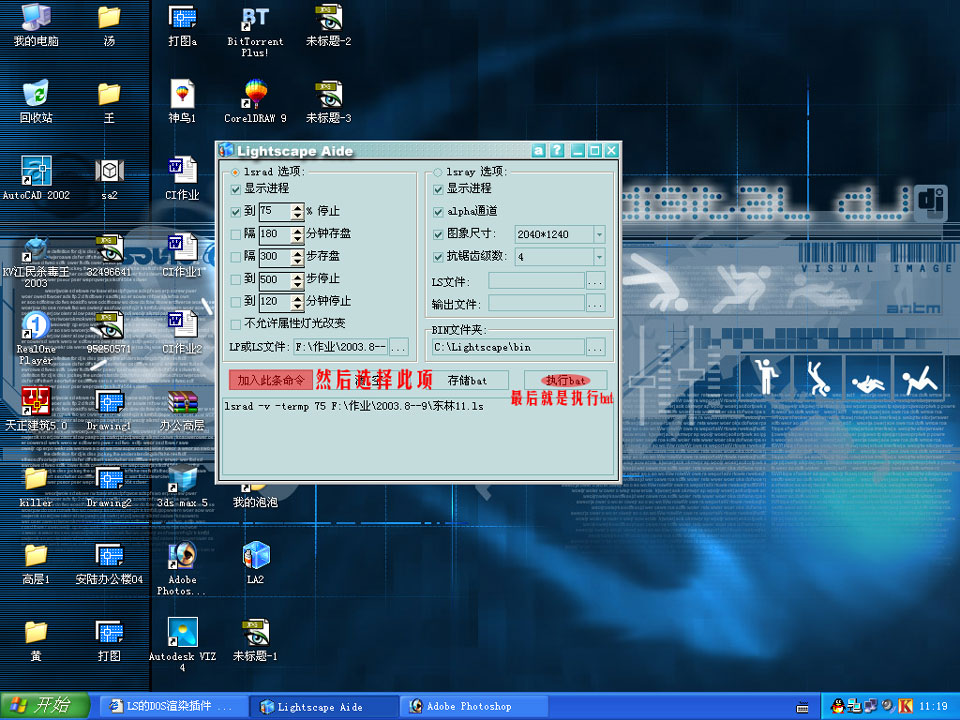Select the 'lsrad -v -termp 75' command line text

(x=354, y=406)
